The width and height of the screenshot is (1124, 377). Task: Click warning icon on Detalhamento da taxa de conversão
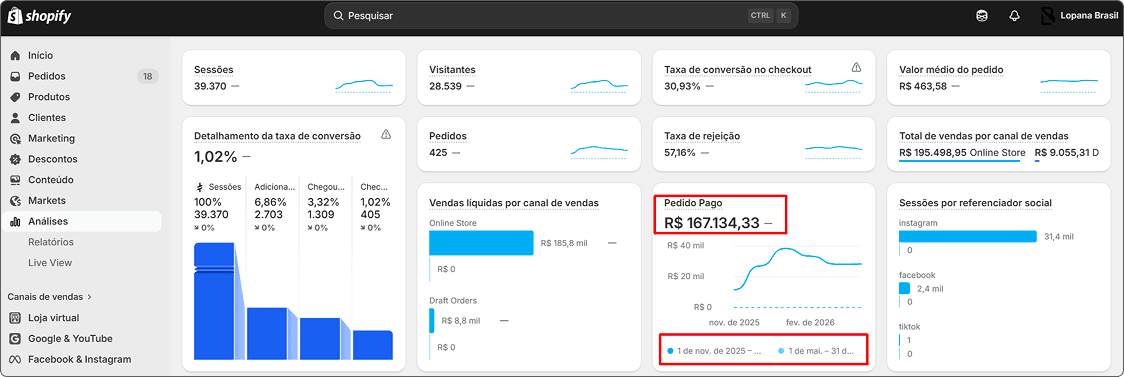[386, 133]
